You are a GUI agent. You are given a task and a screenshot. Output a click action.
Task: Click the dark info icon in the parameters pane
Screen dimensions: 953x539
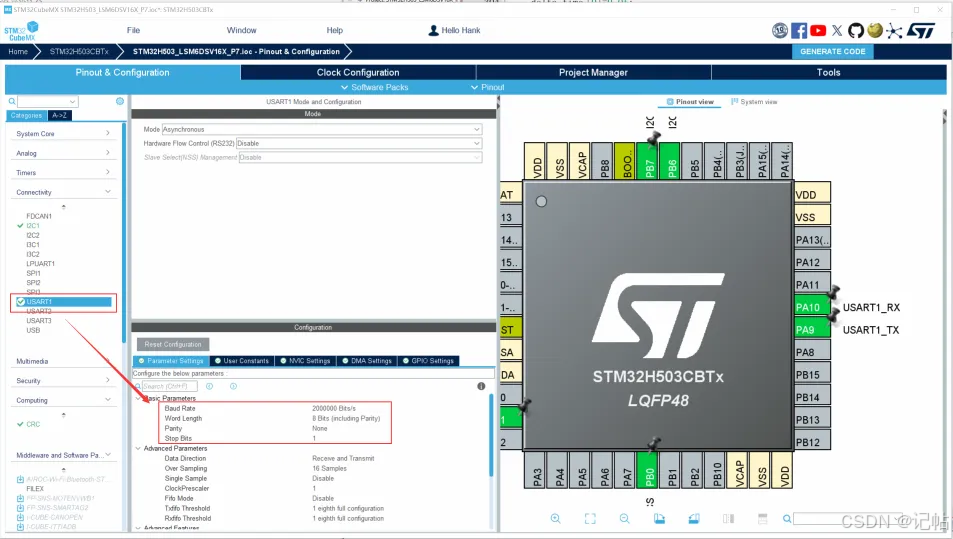[x=481, y=386]
